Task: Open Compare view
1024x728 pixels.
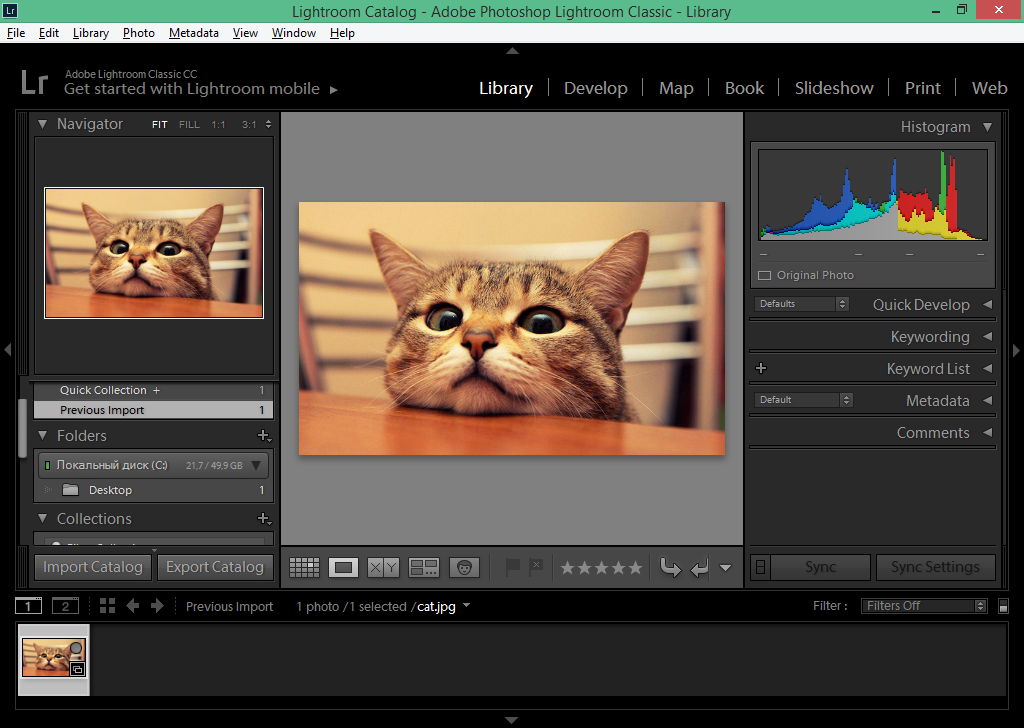Action: [x=381, y=567]
